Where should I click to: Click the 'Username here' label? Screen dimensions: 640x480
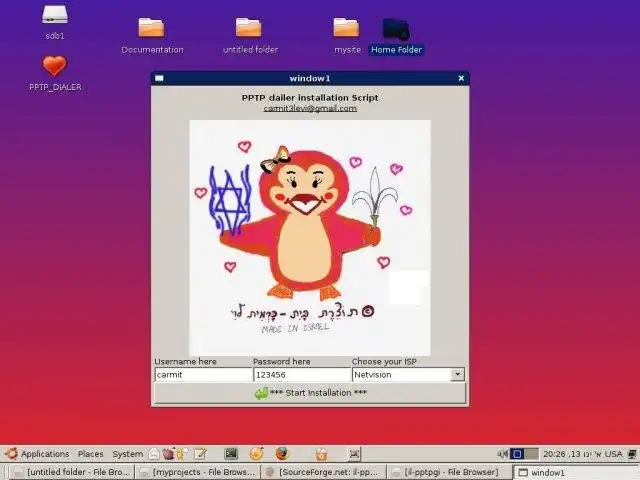pos(185,362)
